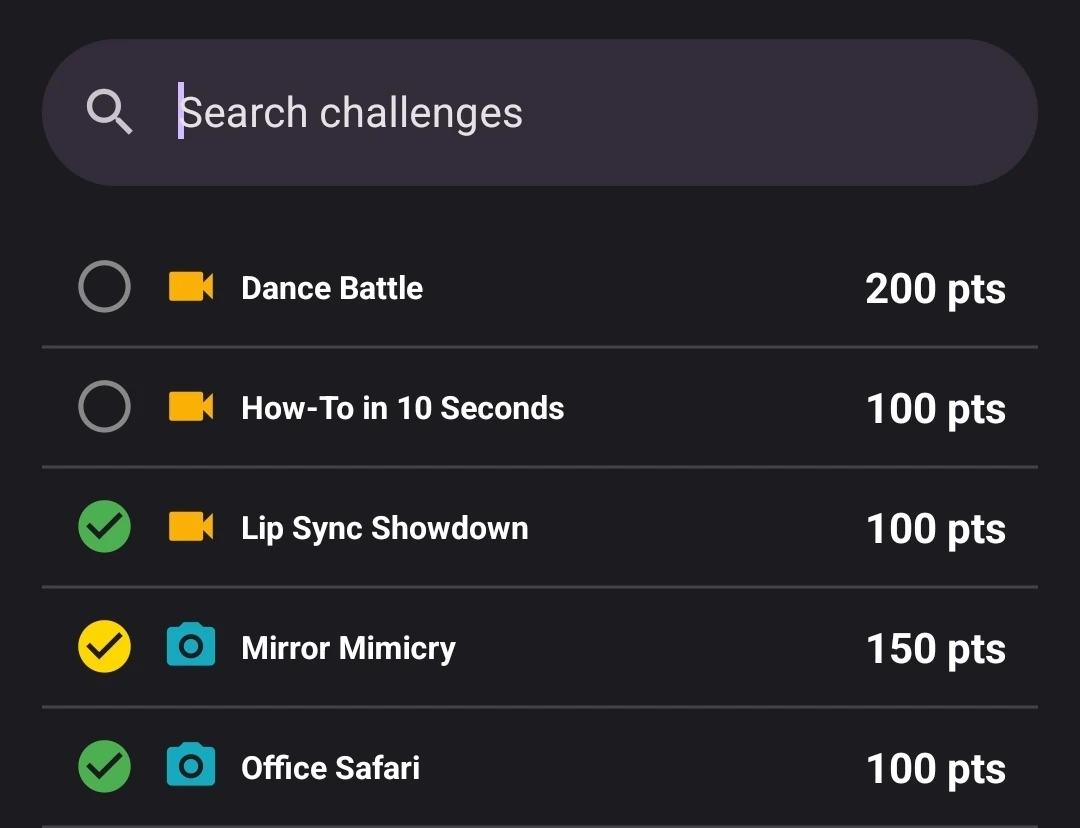This screenshot has height=828, width=1080.
Task: Uncheck the Lip Sync Showdown green checkmark
Action: point(104,528)
